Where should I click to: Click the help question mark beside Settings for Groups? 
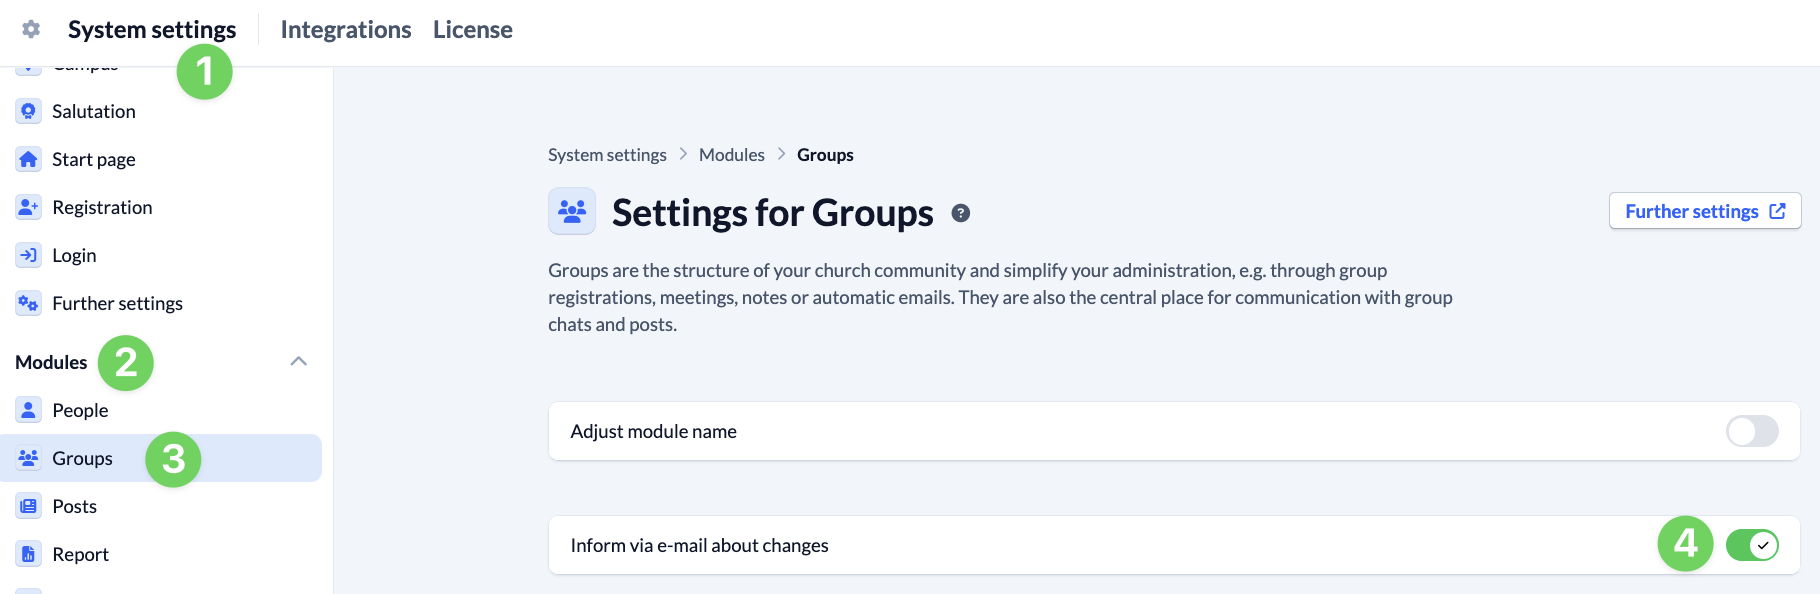click(x=960, y=213)
